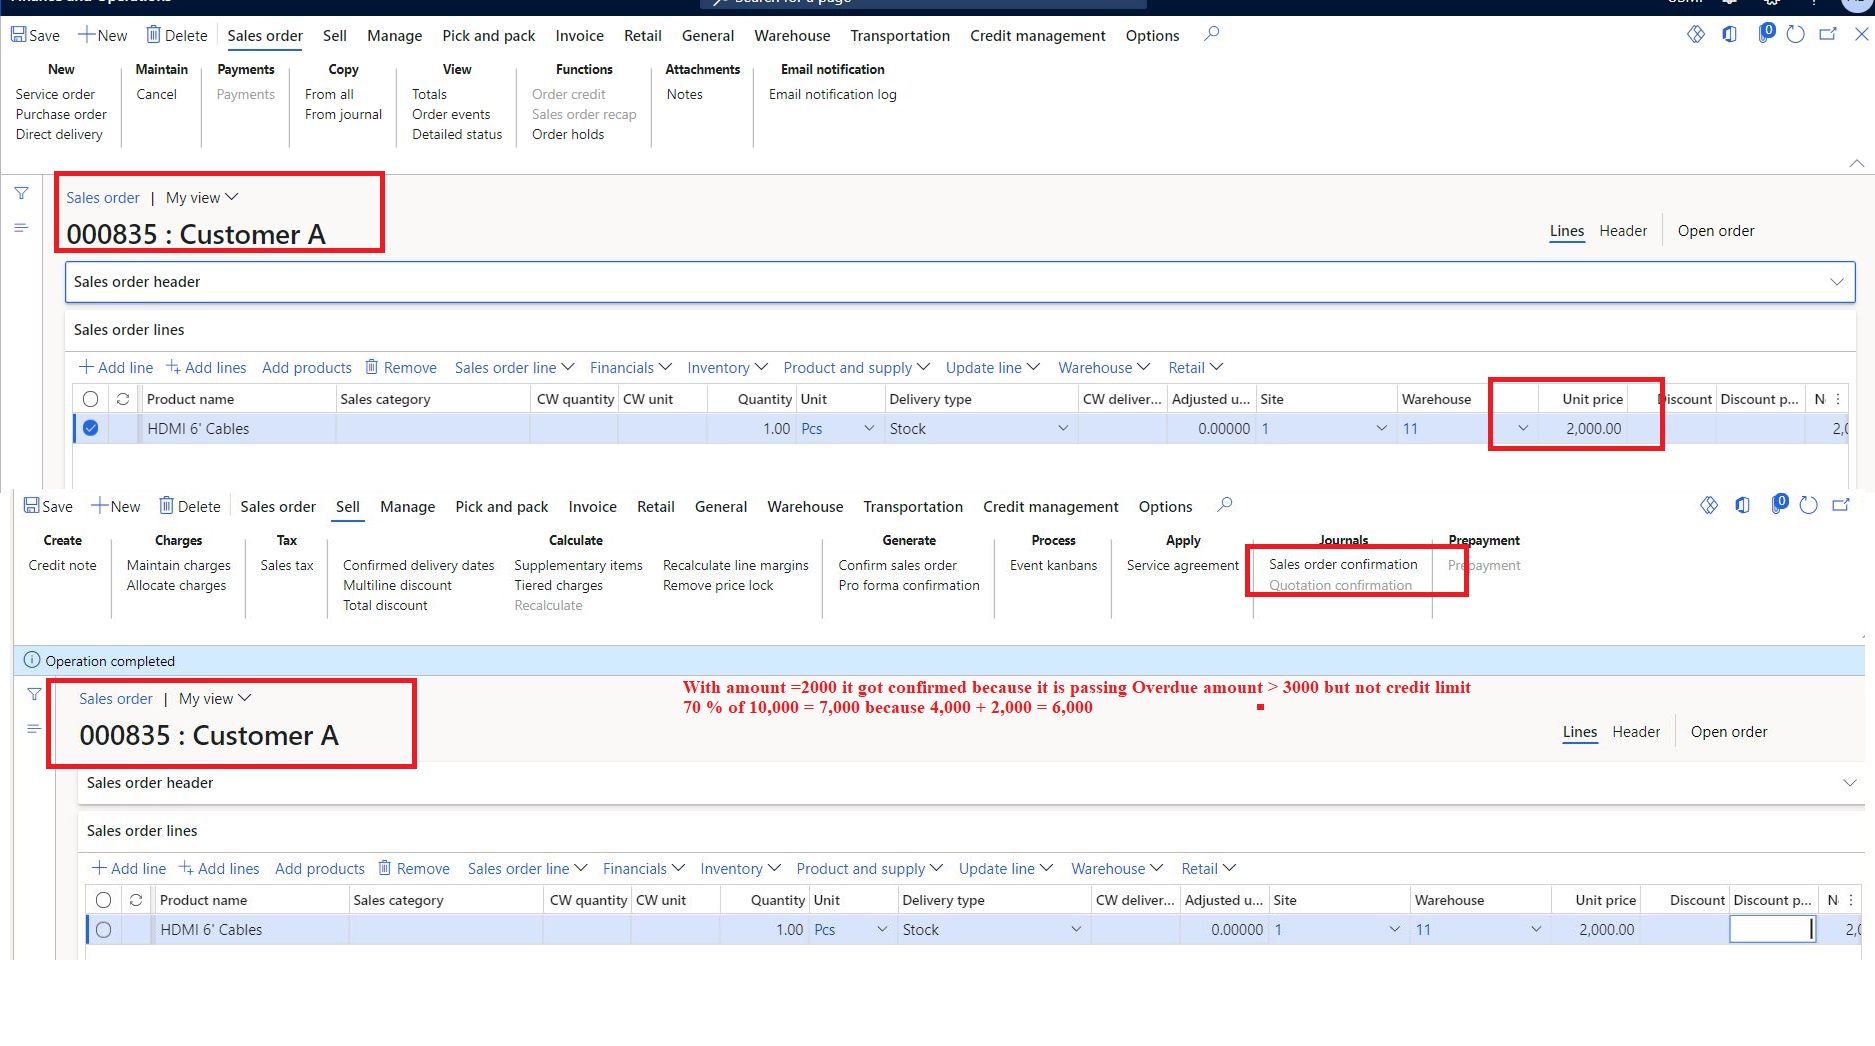The image size is (1875, 1046).
Task: Switch to the Warehouse ribbon tab
Action: [791, 35]
